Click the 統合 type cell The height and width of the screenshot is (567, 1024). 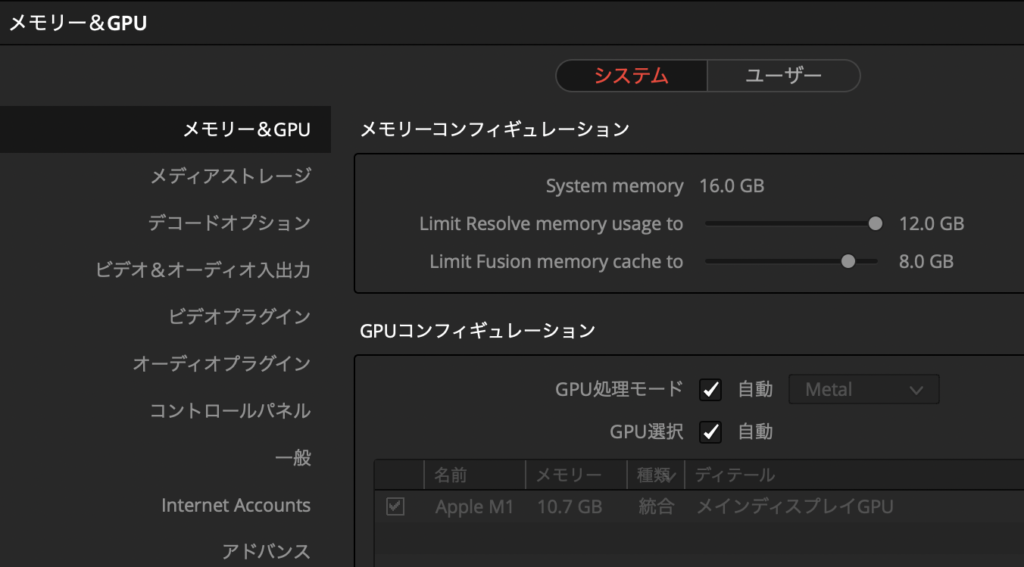click(656, 507)
